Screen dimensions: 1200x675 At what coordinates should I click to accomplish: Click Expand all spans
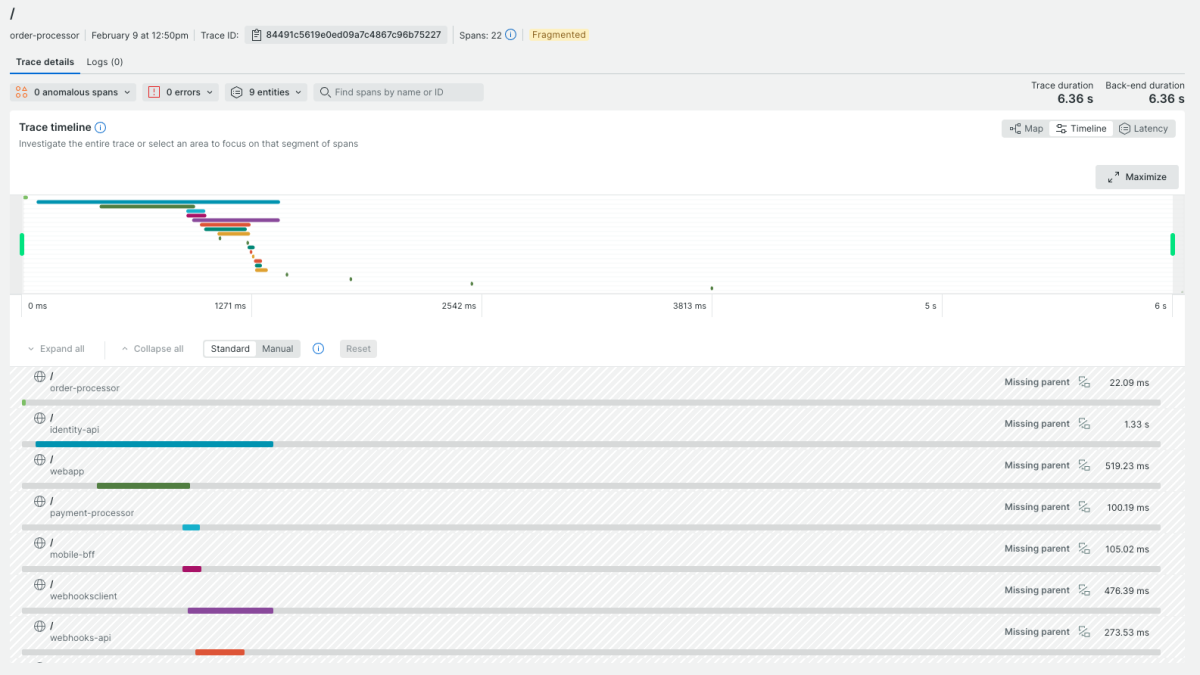(56, 349)
